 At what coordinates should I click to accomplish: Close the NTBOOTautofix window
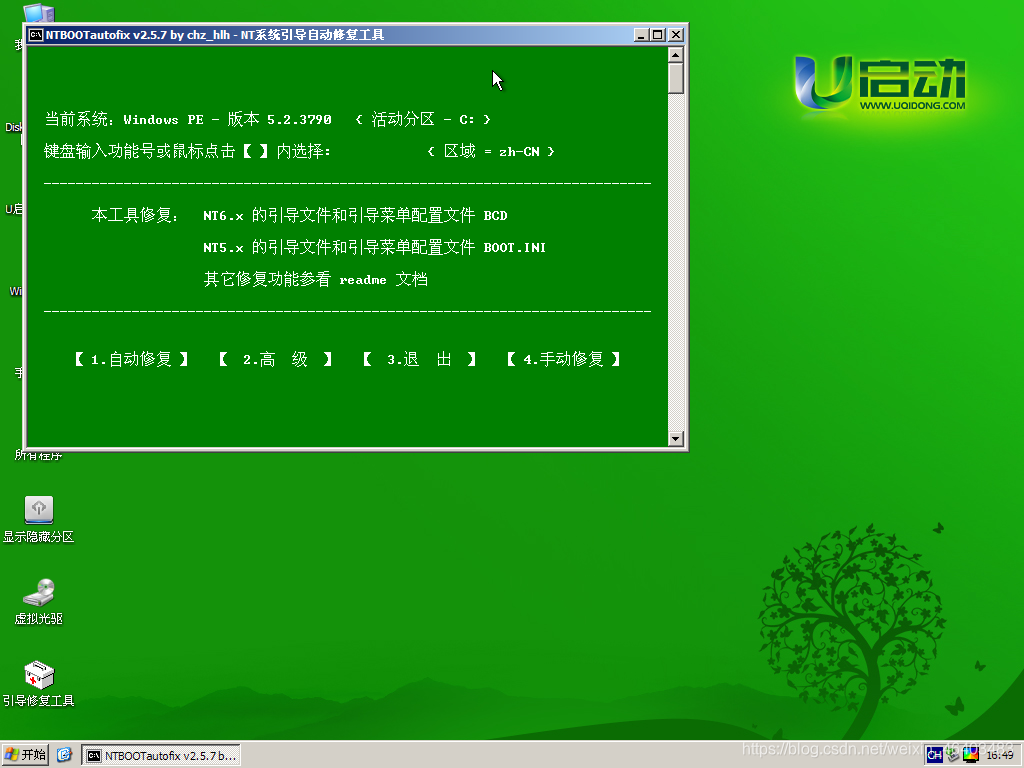click(676, 35)
